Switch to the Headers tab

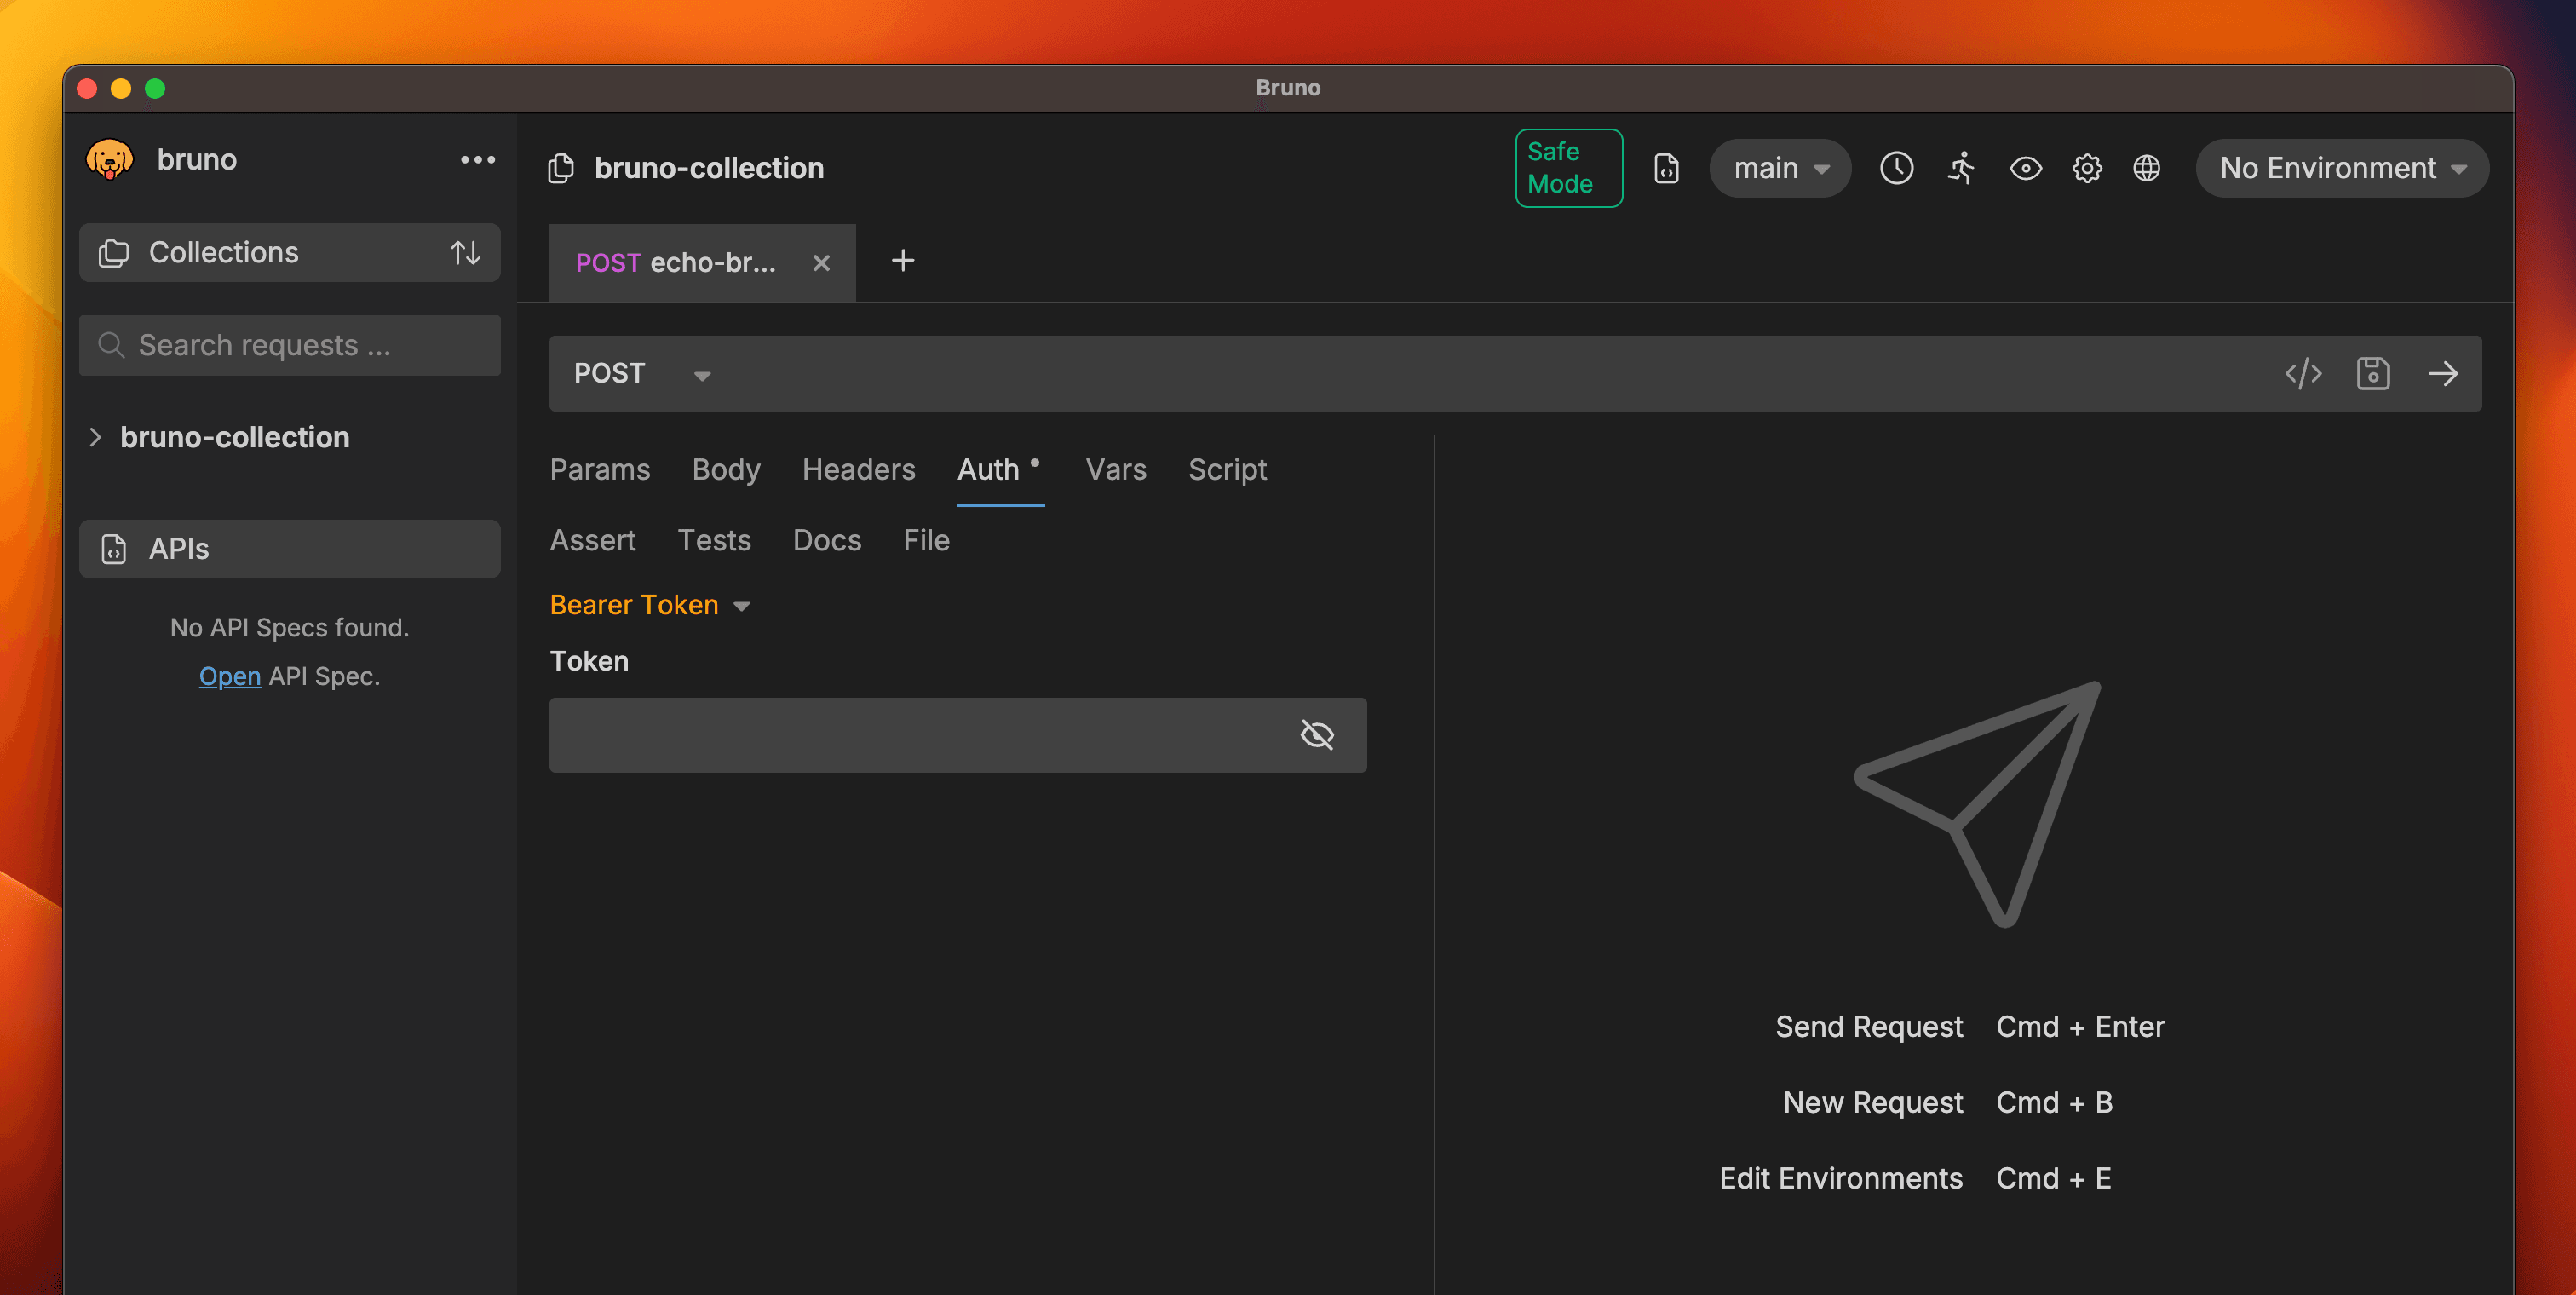[858, 470]
